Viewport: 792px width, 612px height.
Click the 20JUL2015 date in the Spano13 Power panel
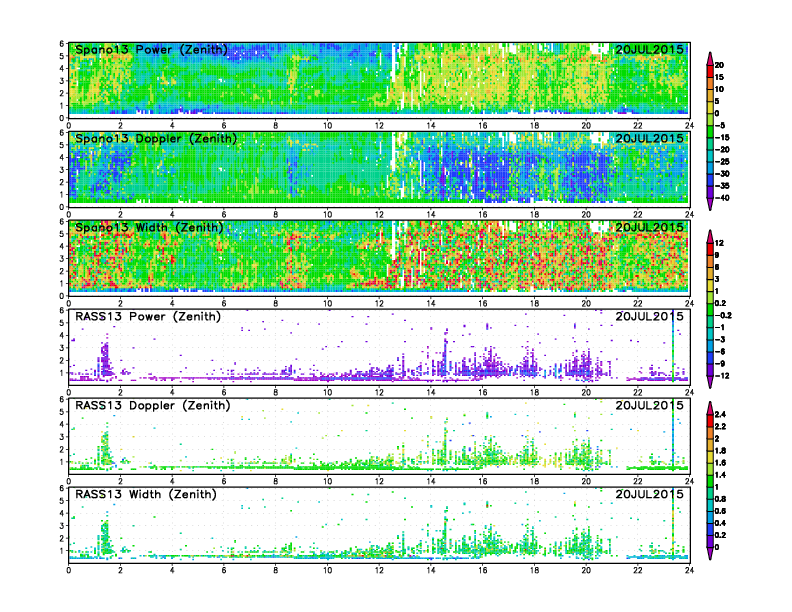click(x=649, y=50)
